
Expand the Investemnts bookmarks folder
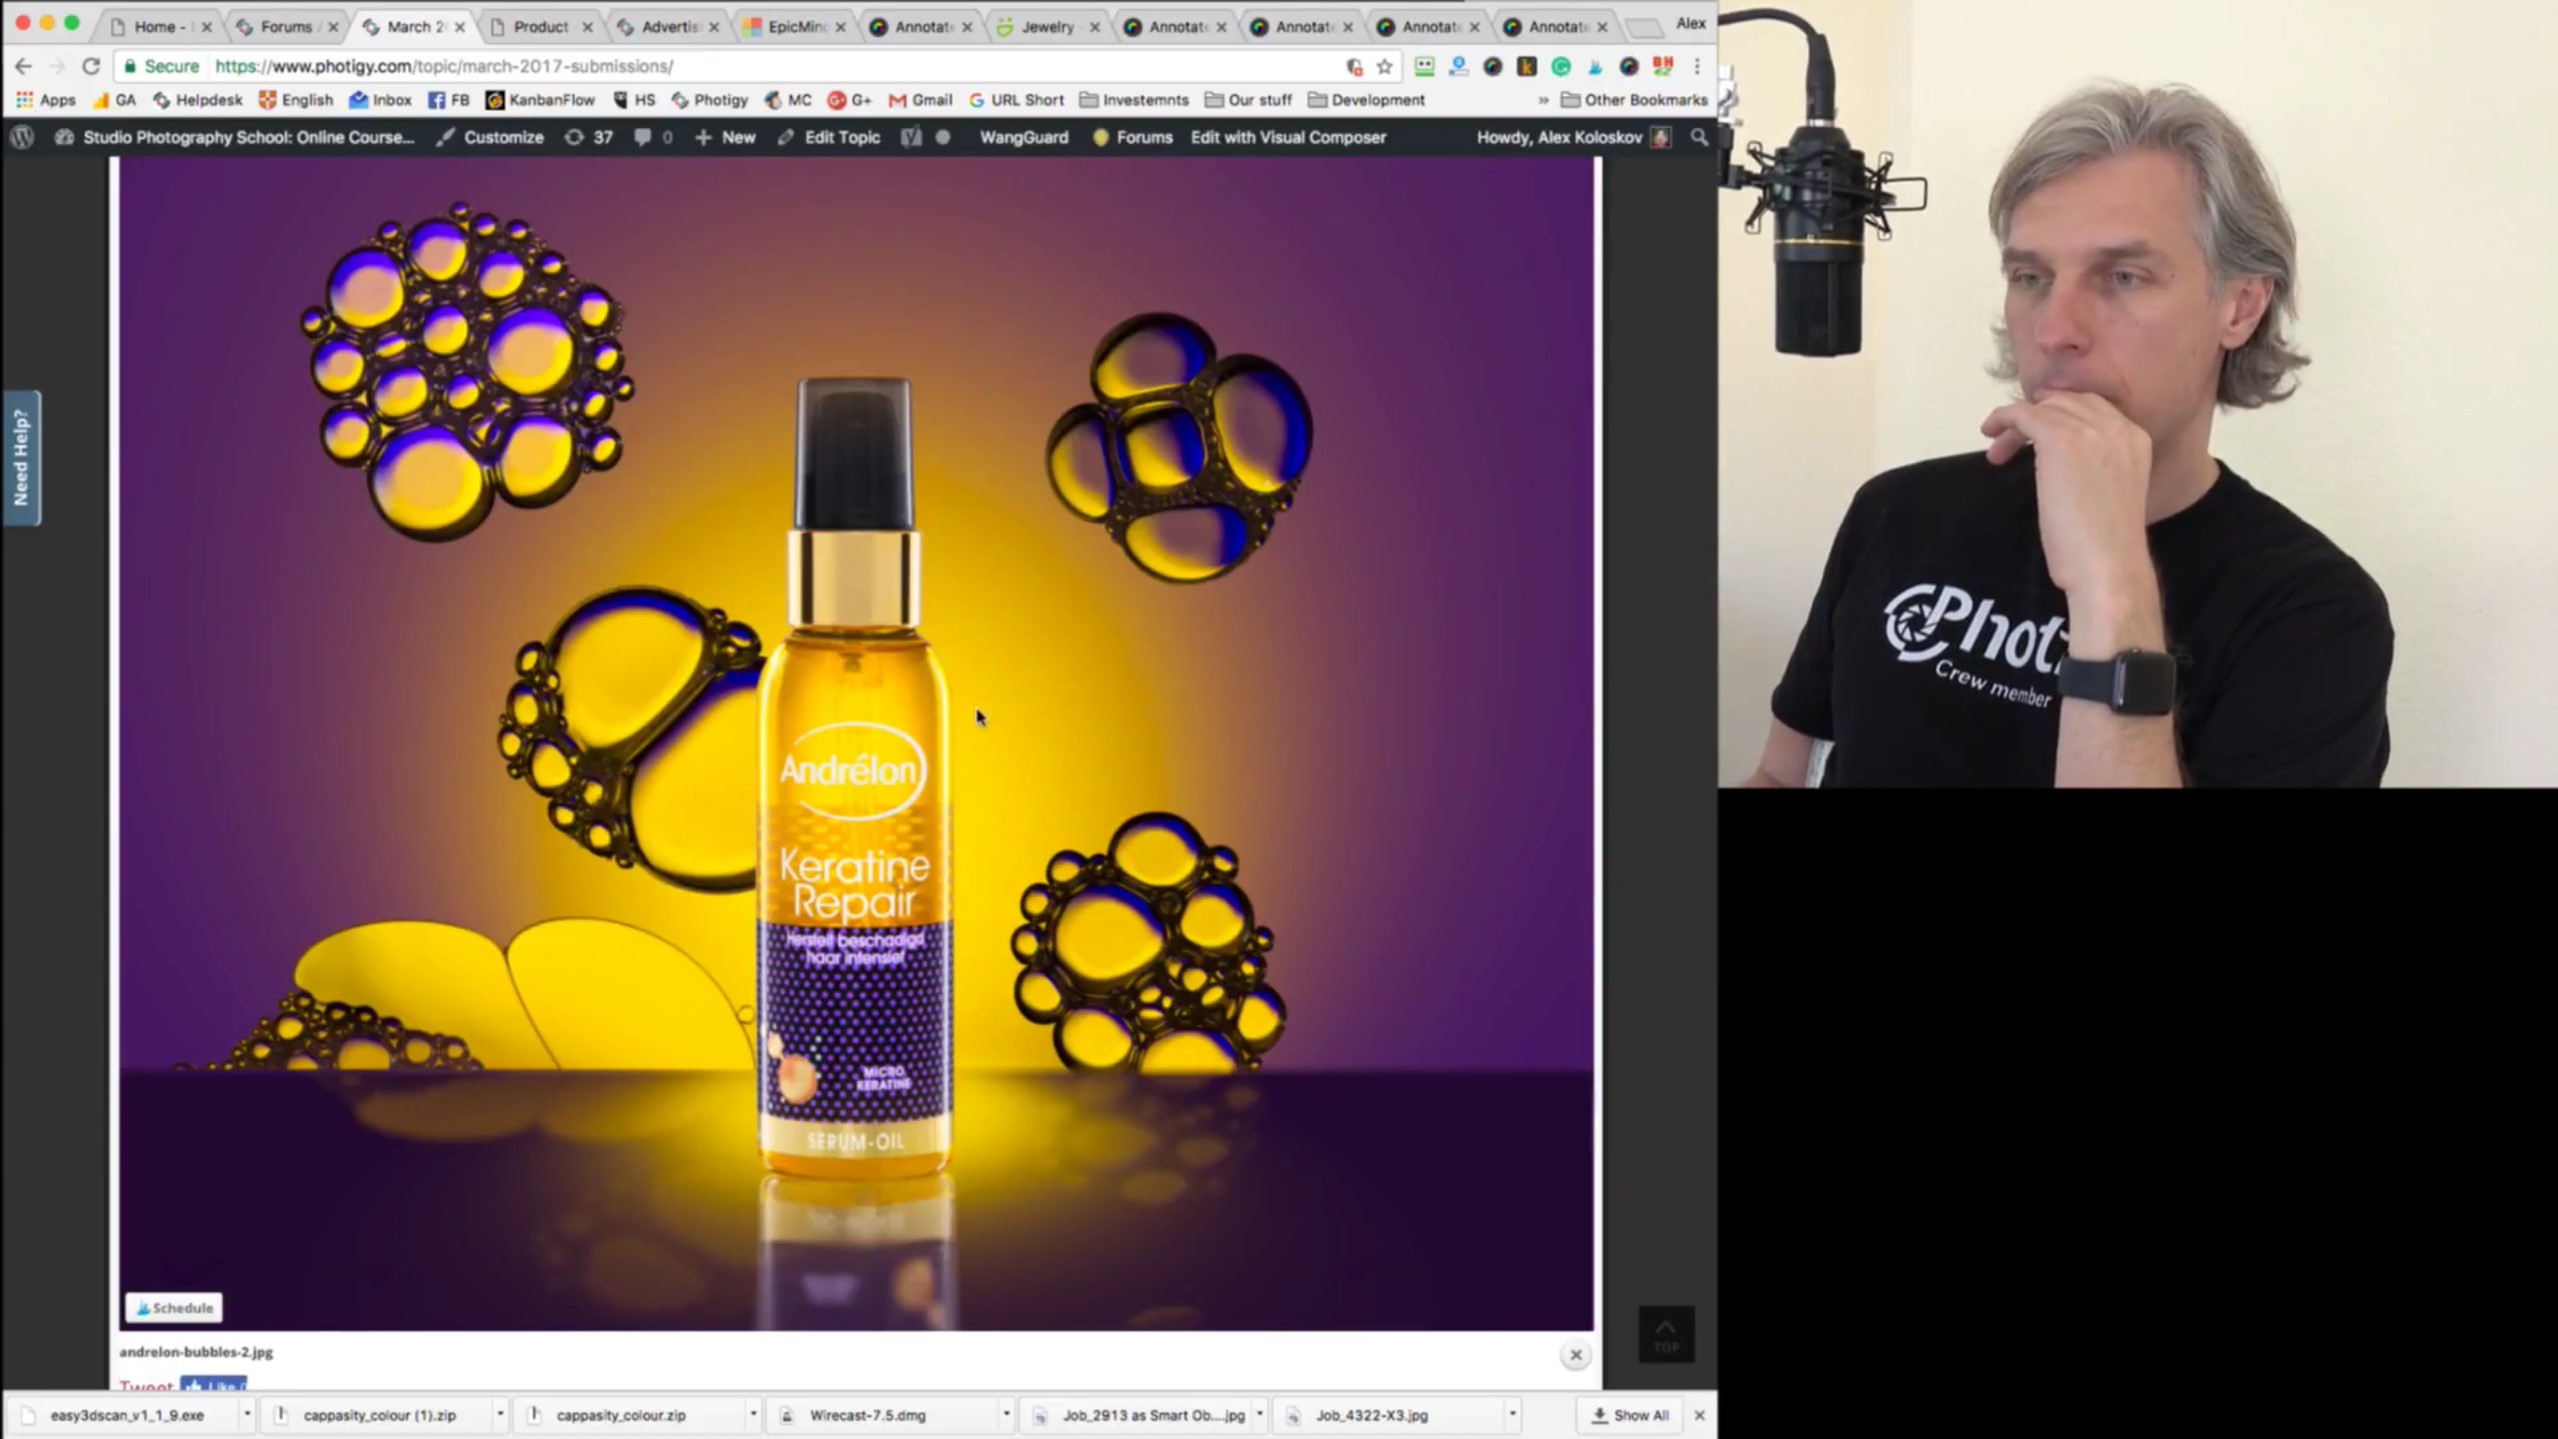(x=1134, y=100)
